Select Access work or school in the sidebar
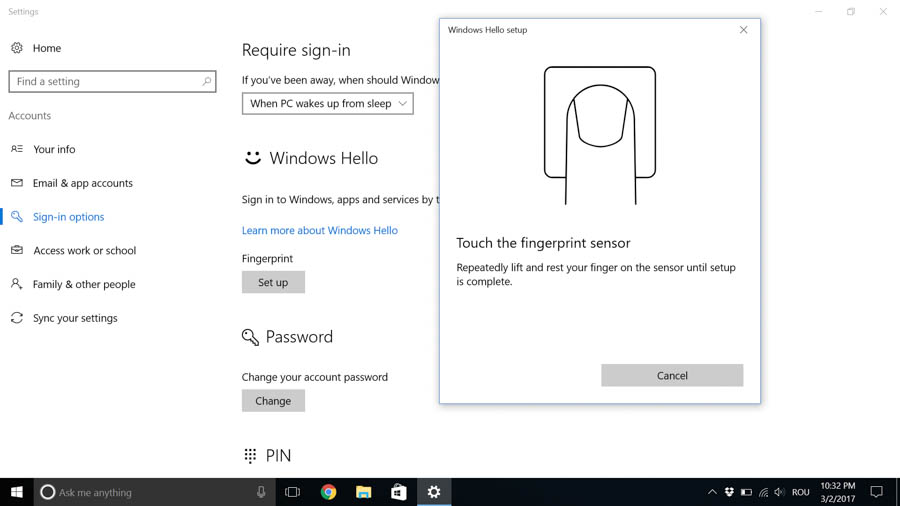900x506 pixels. coord(84,250)
